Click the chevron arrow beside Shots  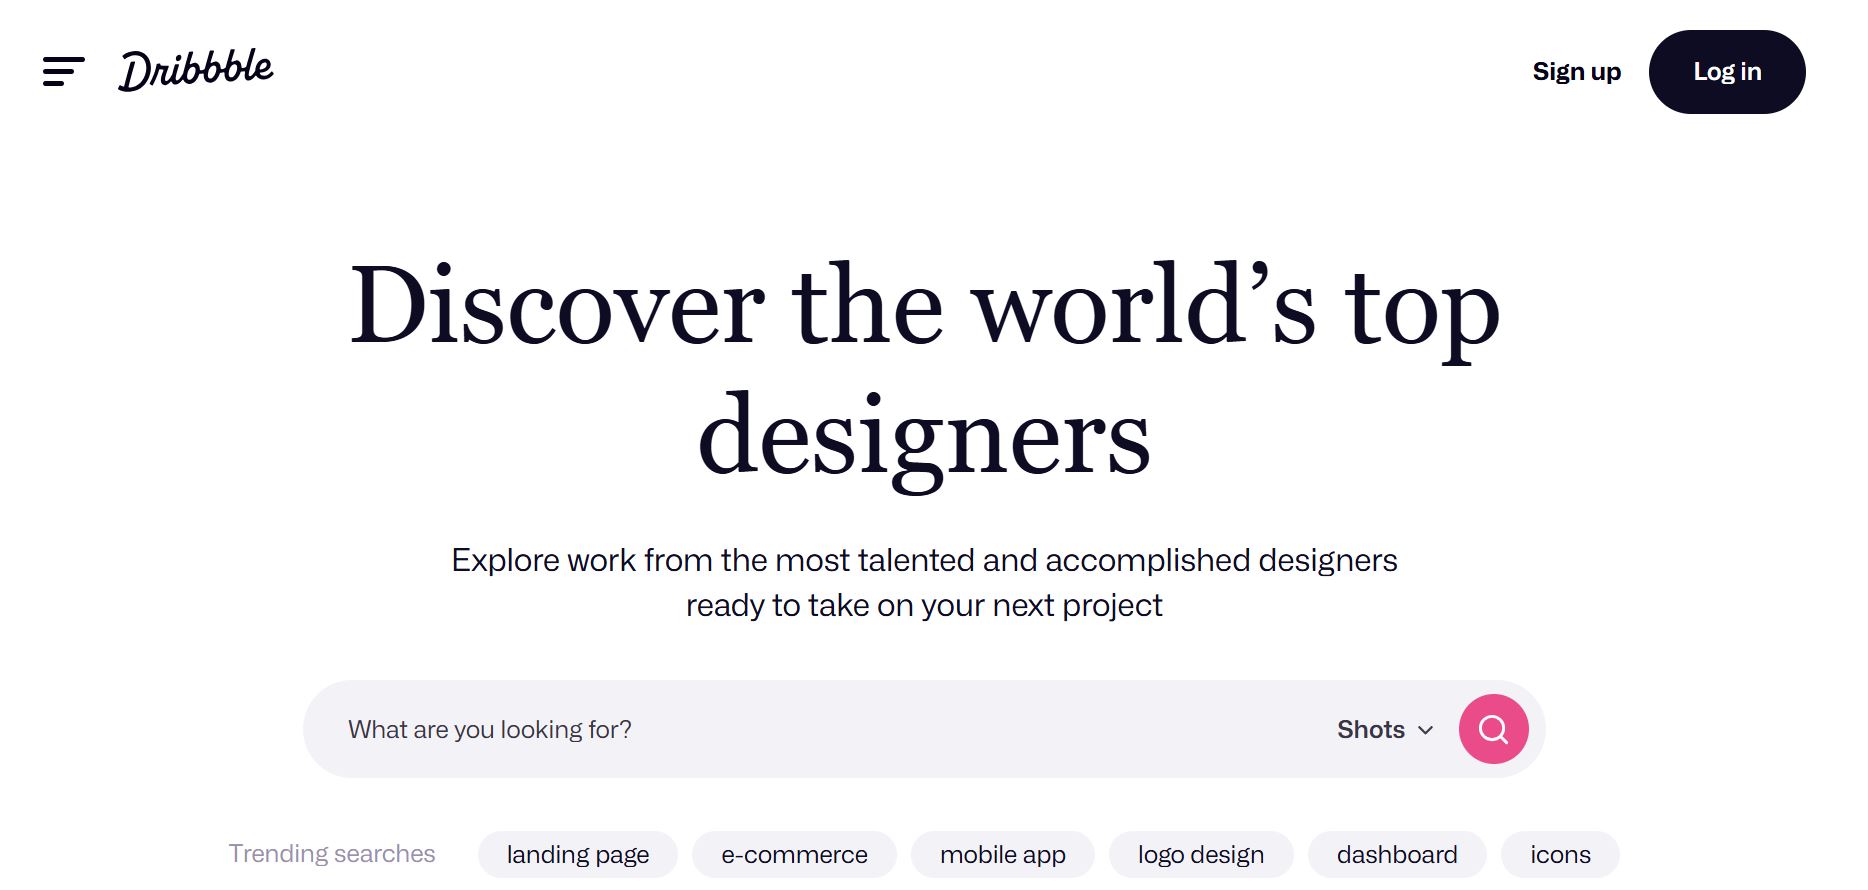click(1426, 730)
